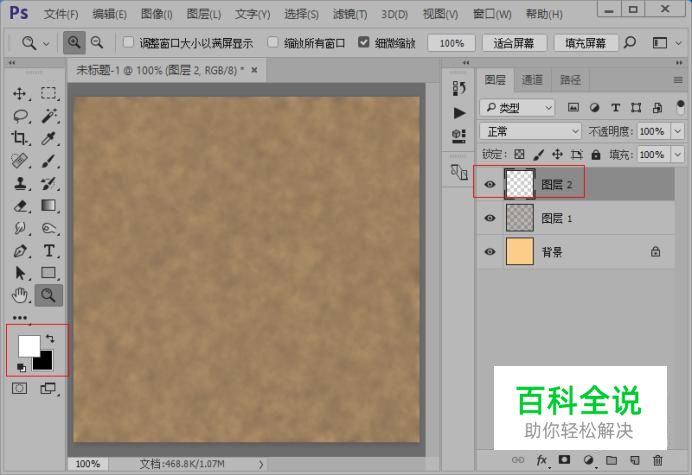Select the Eyedropper tool
Screen dimensions: 692x475
tap(49, 139)
